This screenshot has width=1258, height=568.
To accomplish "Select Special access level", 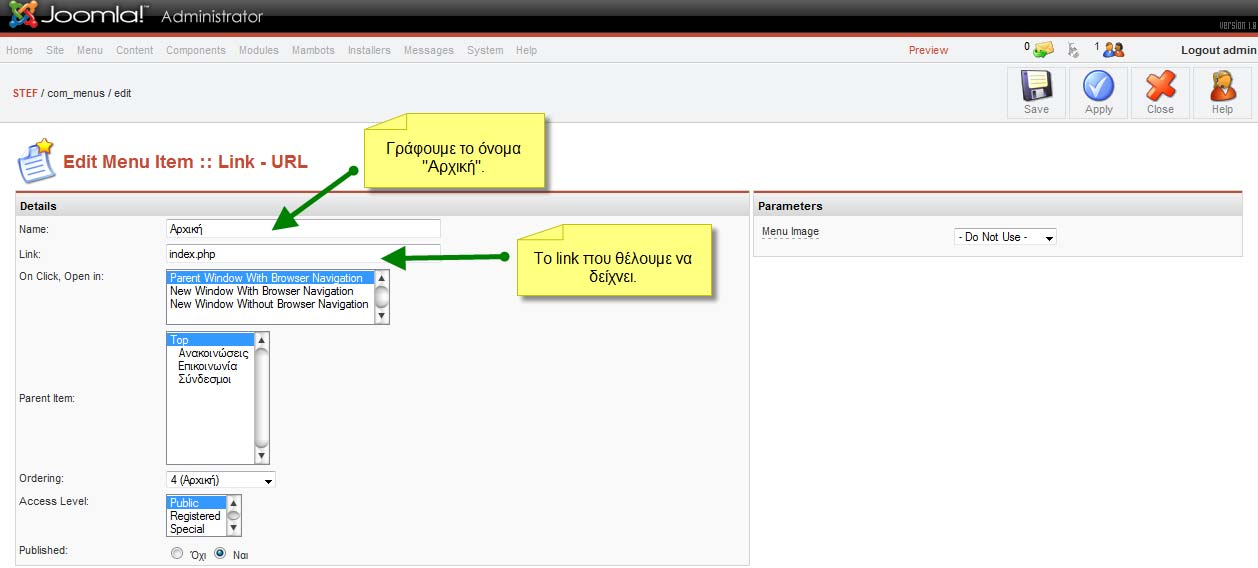I will [x=197, y=529].
